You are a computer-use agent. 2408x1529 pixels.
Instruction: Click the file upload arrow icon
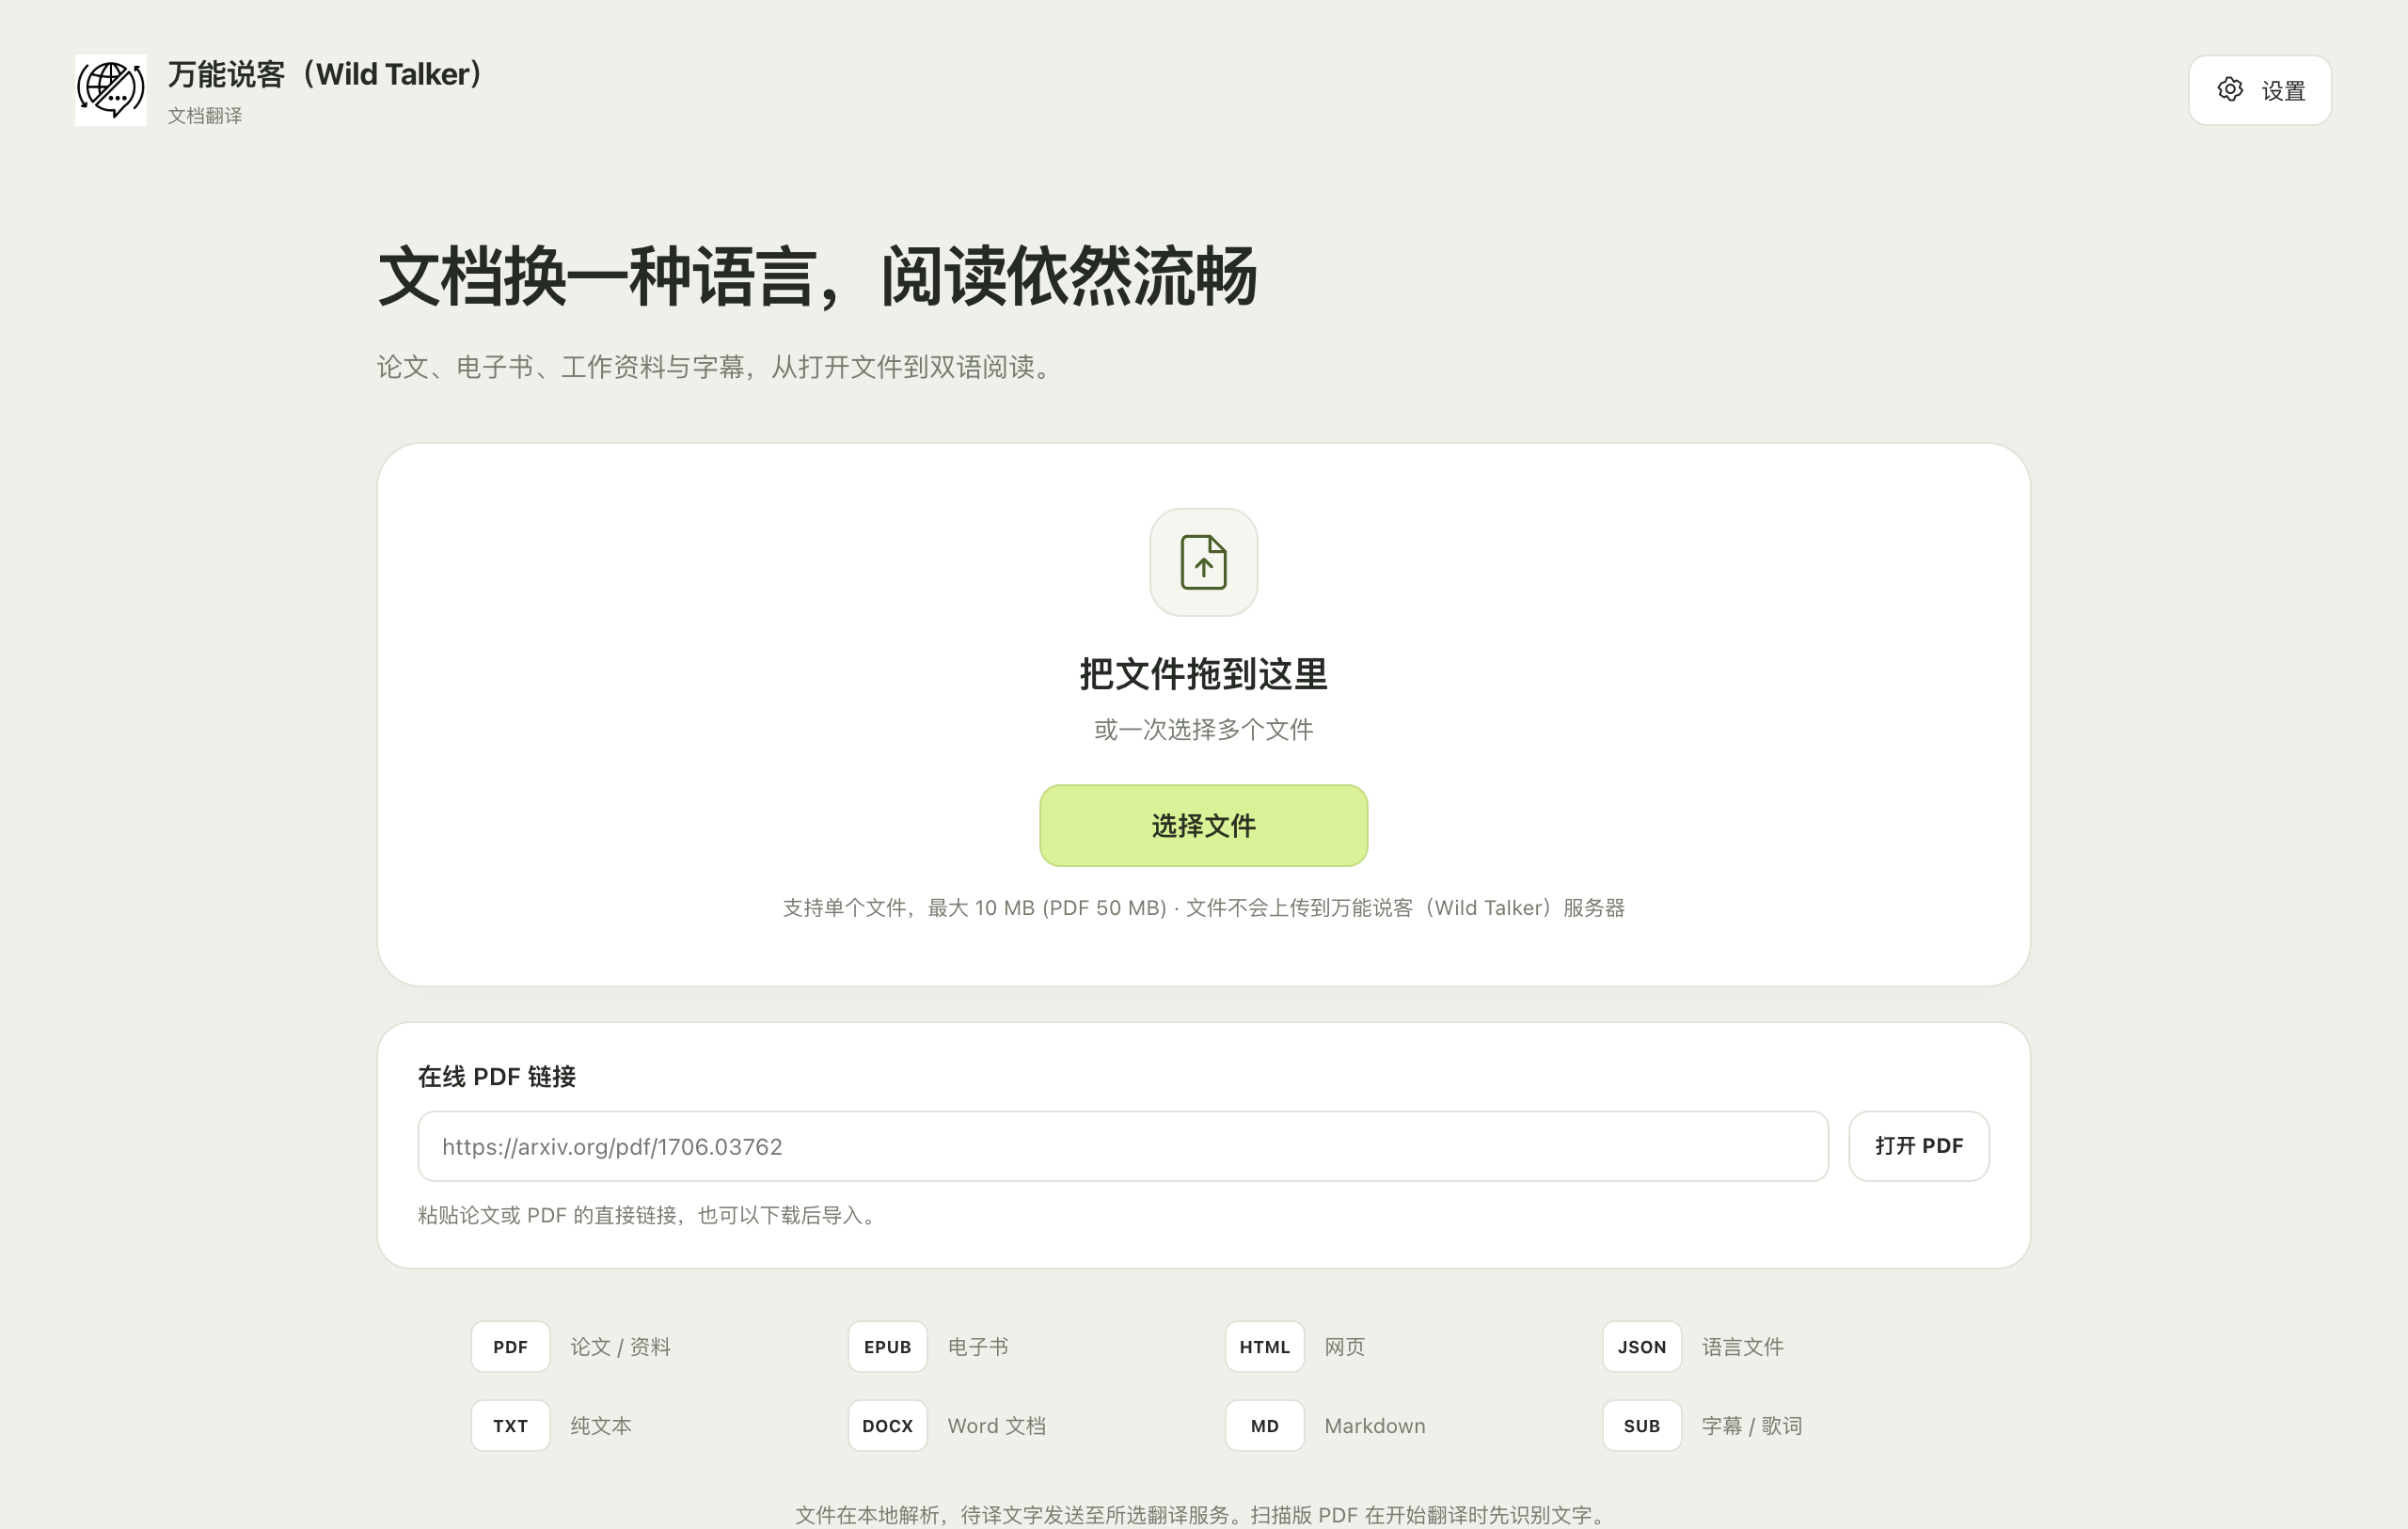1203,562
